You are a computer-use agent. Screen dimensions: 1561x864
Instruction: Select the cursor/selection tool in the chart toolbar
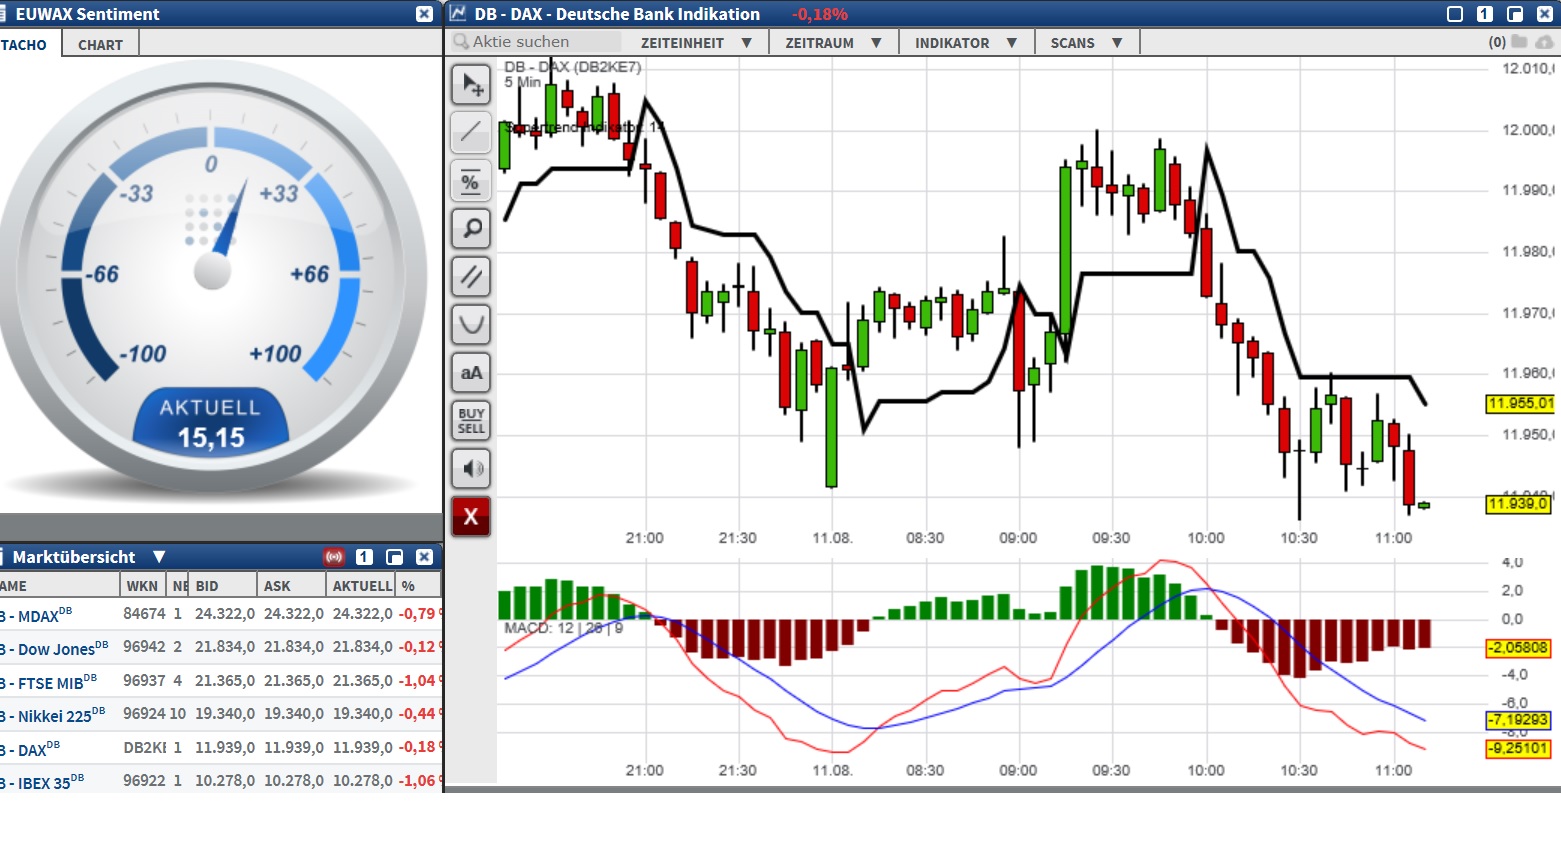471,85
